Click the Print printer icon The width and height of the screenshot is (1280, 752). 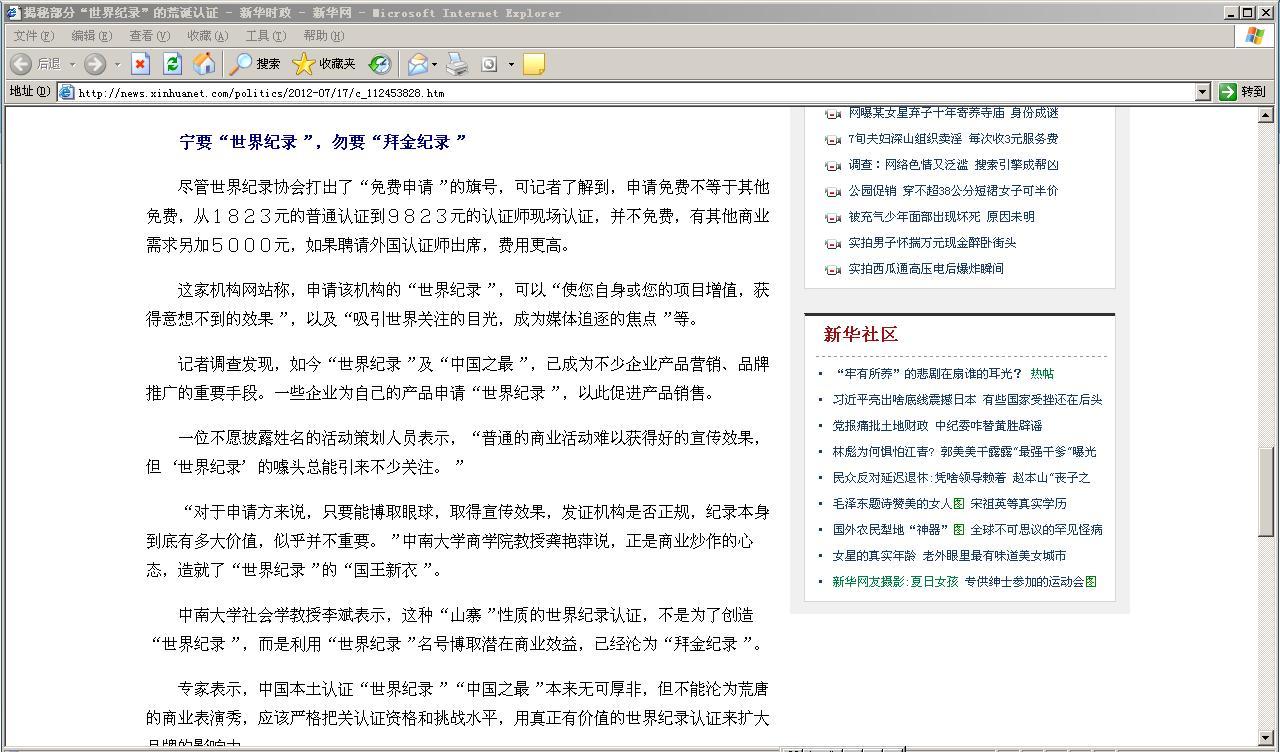click(x=457, y=64)
